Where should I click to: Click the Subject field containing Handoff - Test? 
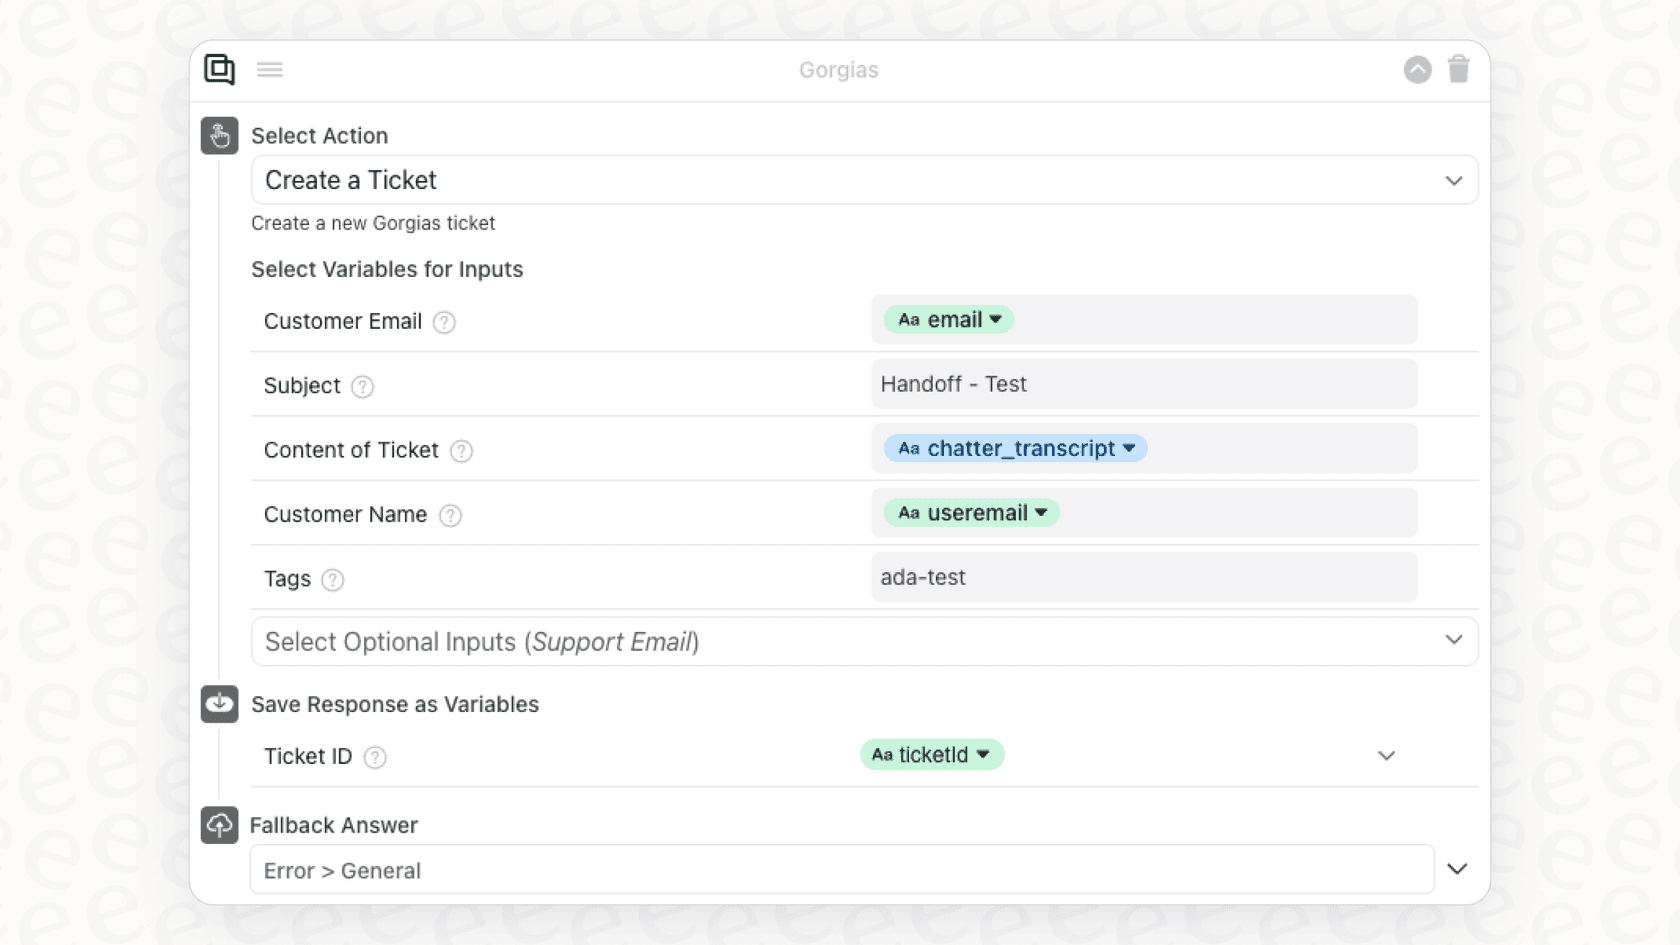pyautogui.click(x=1143, y=385)
